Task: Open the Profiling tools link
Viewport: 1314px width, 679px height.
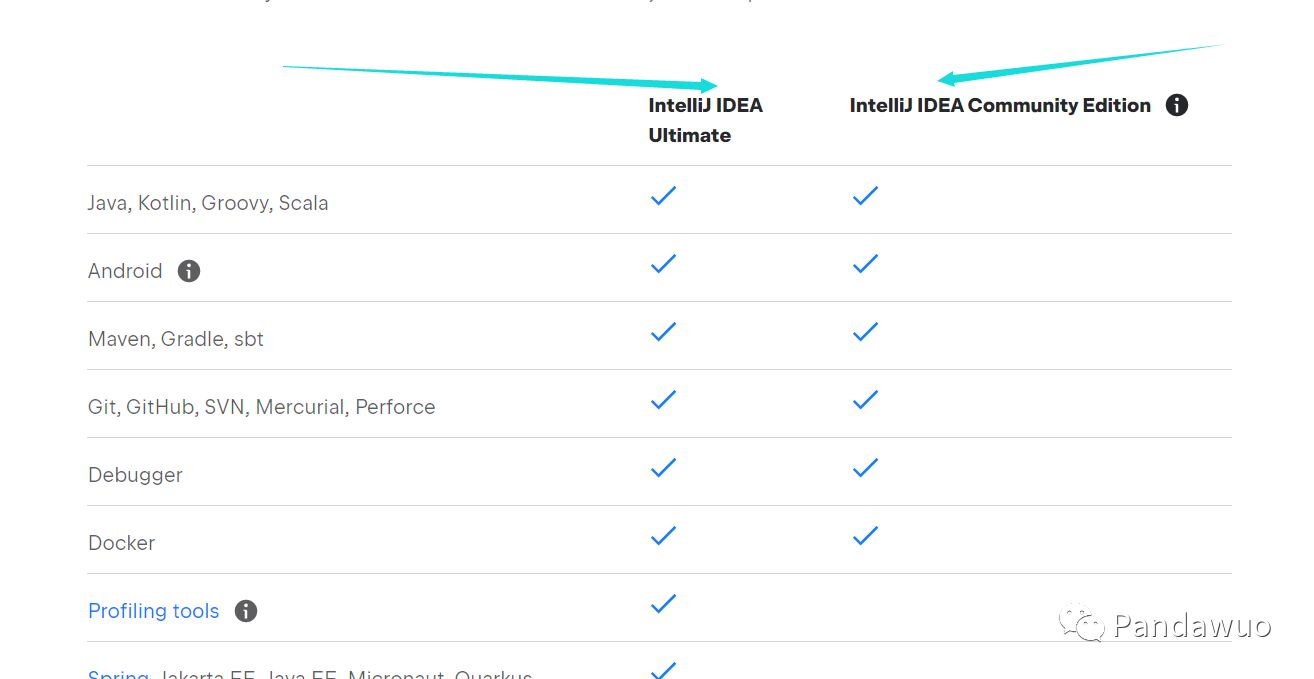Action: point(154,611)
